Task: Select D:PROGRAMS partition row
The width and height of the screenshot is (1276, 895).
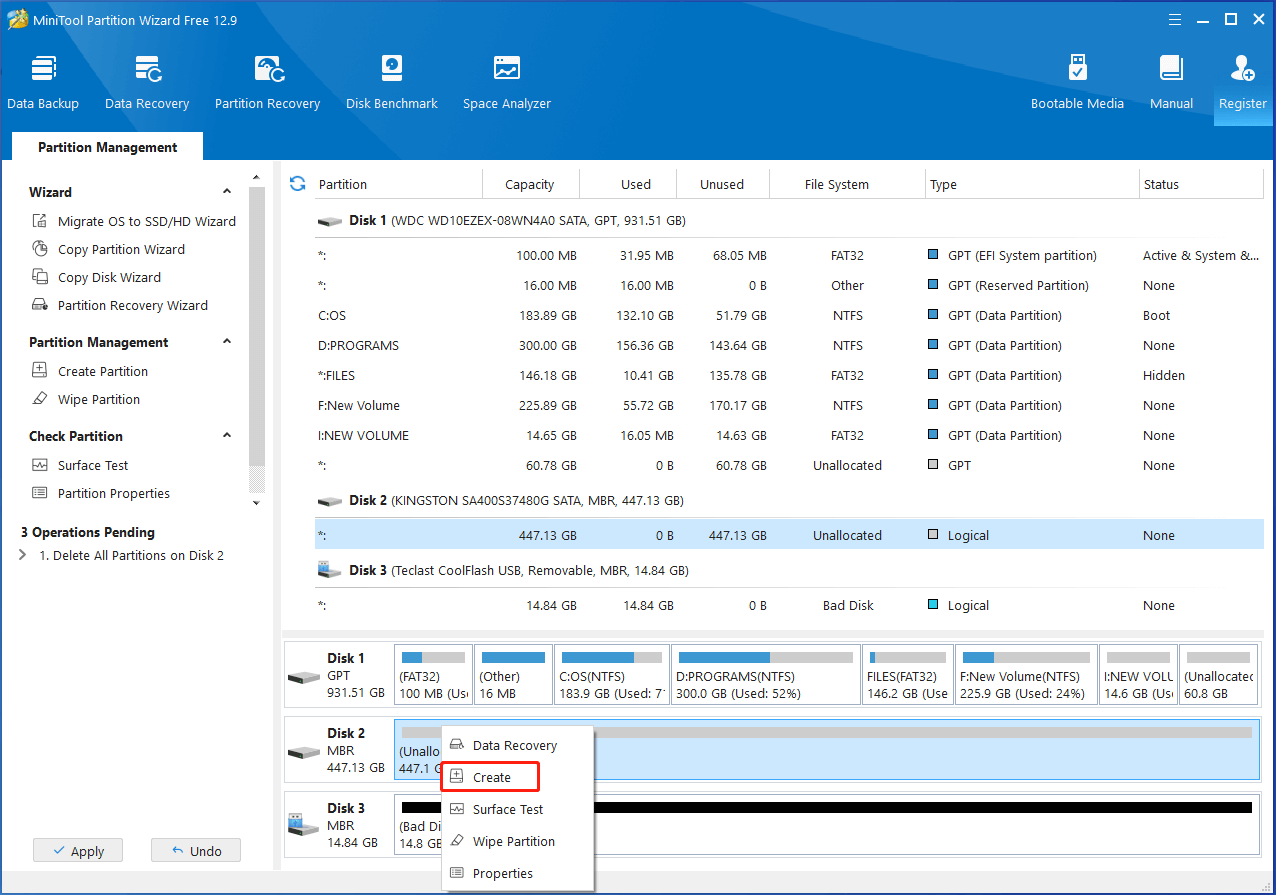Action: (789, 345)
